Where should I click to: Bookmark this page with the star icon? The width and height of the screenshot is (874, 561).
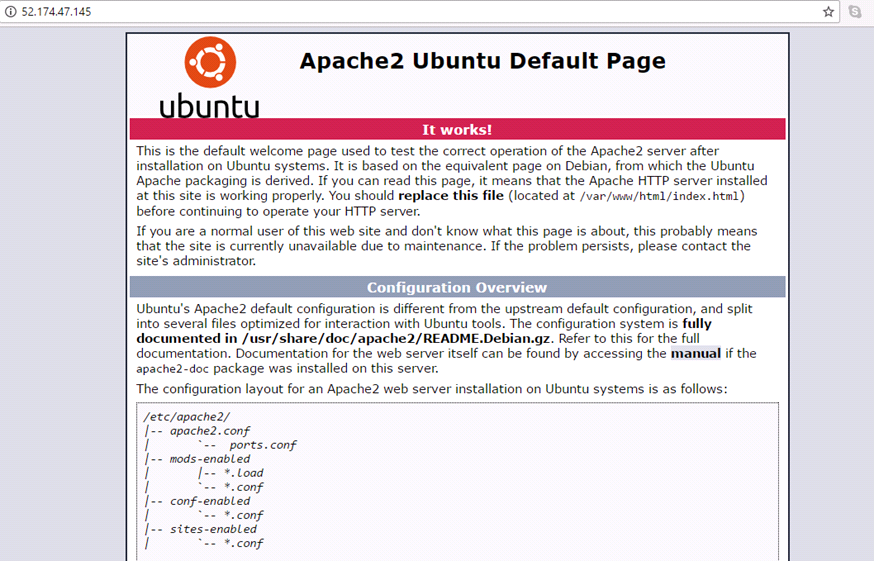tap(828, 12)
